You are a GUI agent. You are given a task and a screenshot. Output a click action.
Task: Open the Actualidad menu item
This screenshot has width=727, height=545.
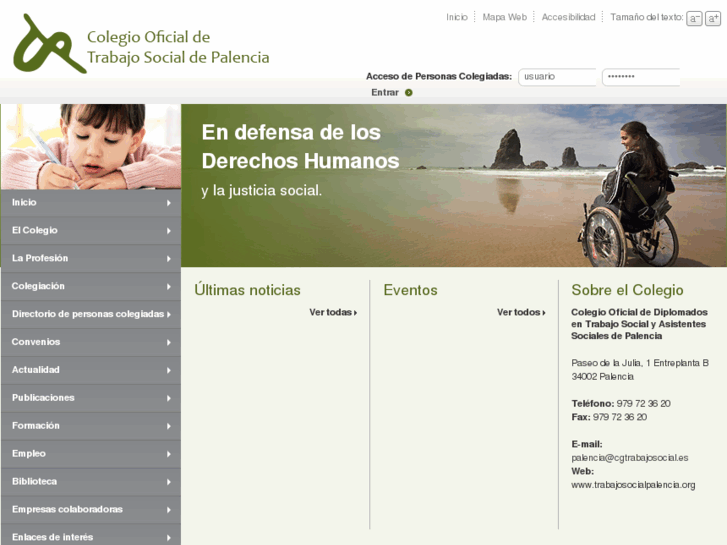click(x=91, y=370)
